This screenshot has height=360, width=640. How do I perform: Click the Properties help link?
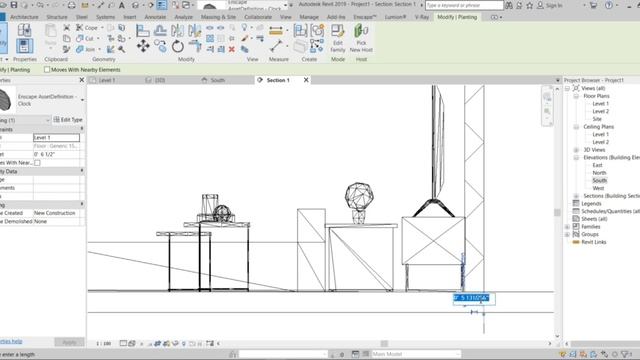pyautogui.click(x=11, y=341)
